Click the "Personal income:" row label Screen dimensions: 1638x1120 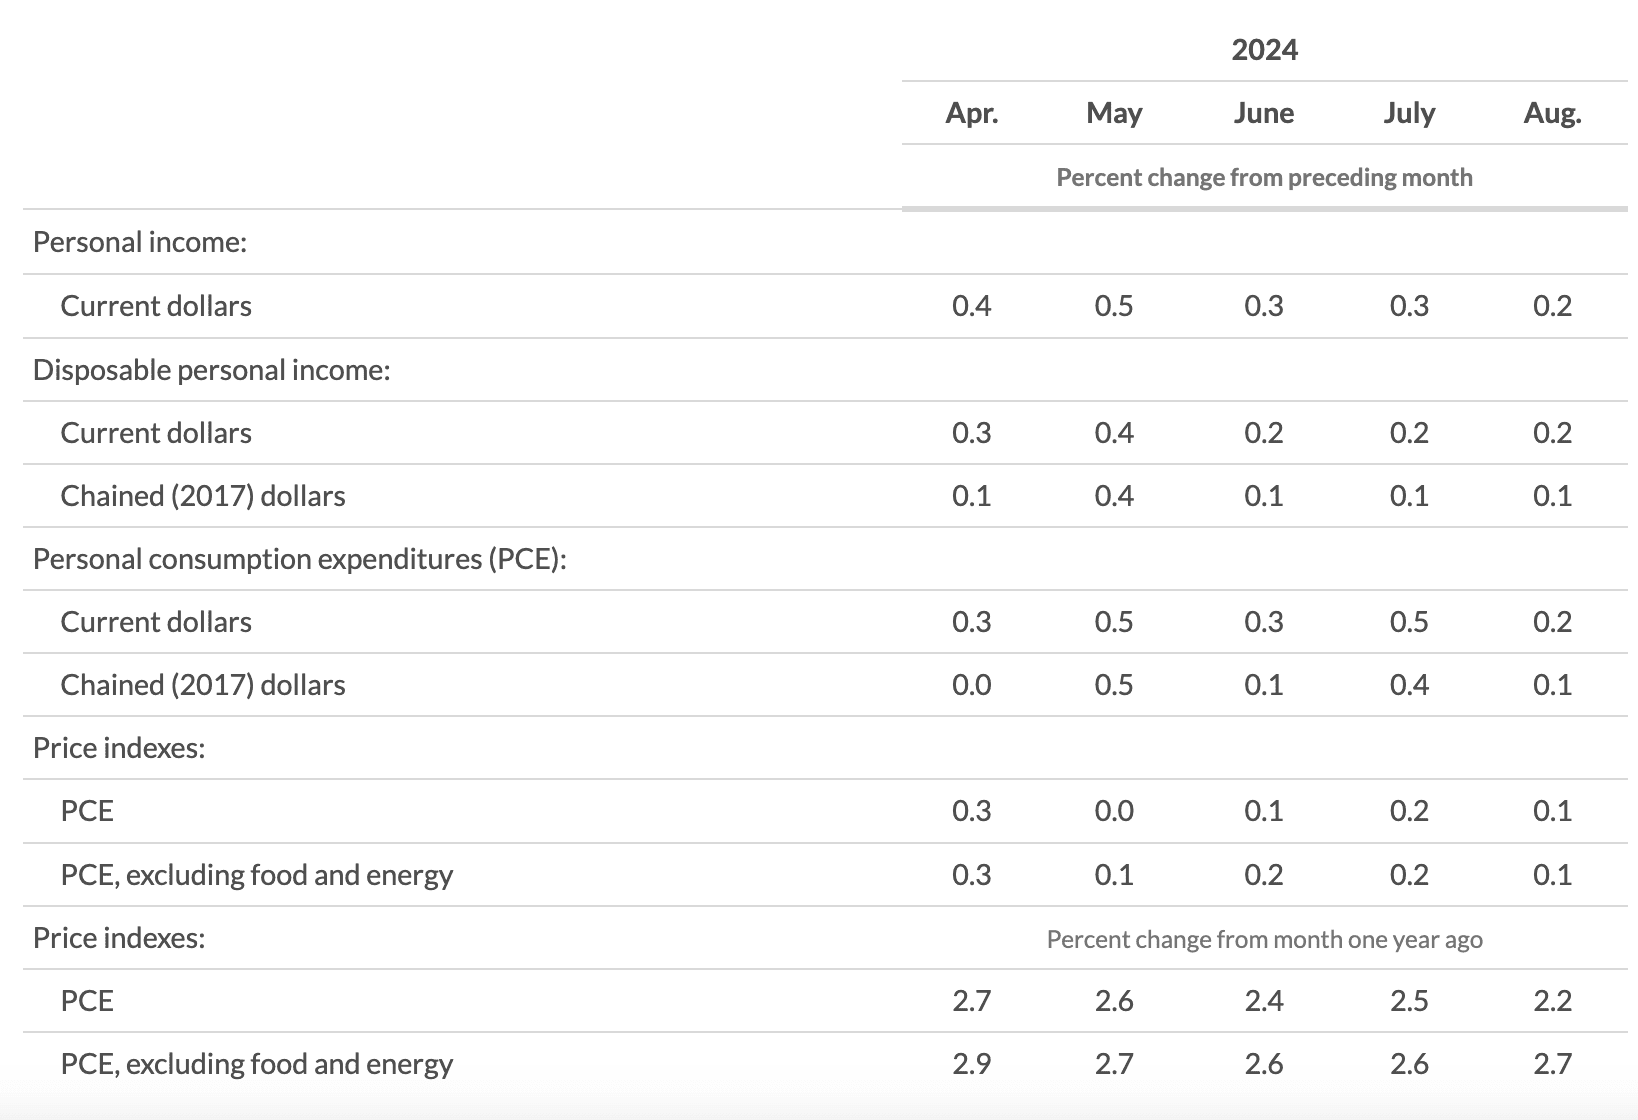click(x=140, y=242)
